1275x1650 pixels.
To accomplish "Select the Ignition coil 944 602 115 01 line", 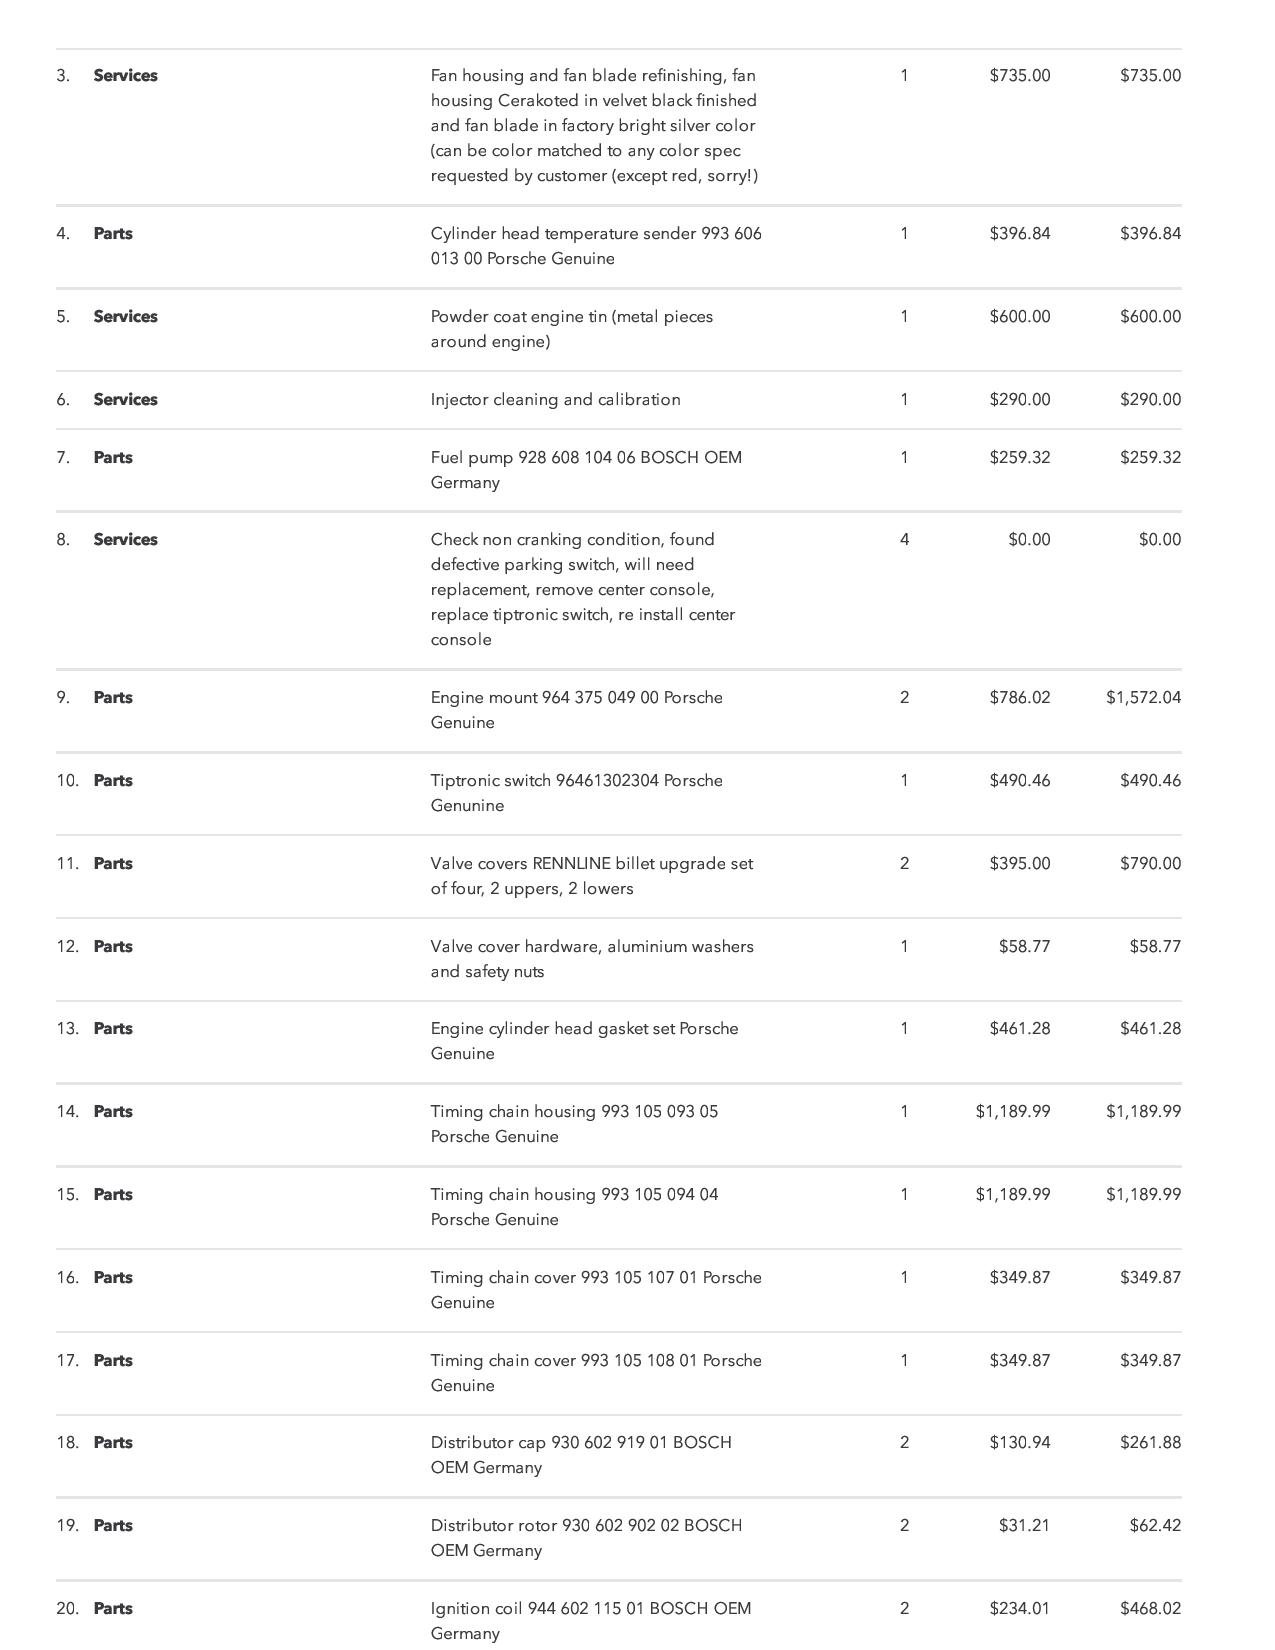I will [590, 1620].
